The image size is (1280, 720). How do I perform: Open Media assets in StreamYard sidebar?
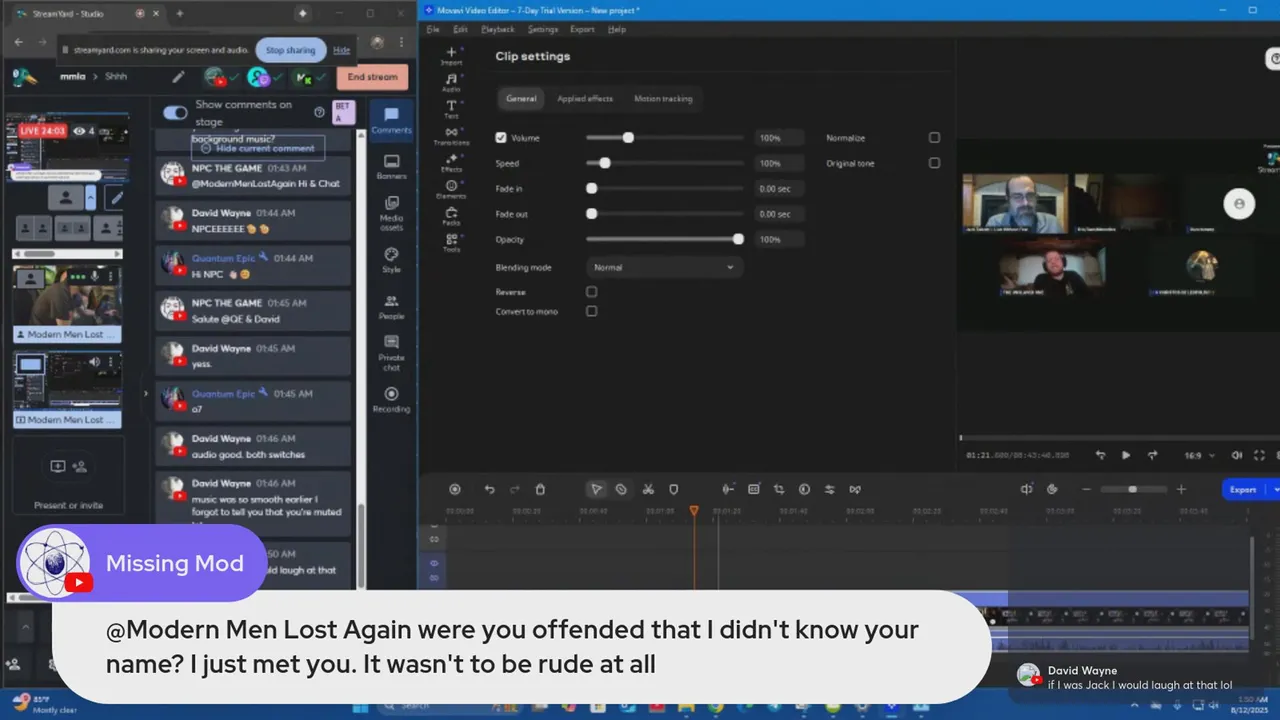click(x=391, y=212)
